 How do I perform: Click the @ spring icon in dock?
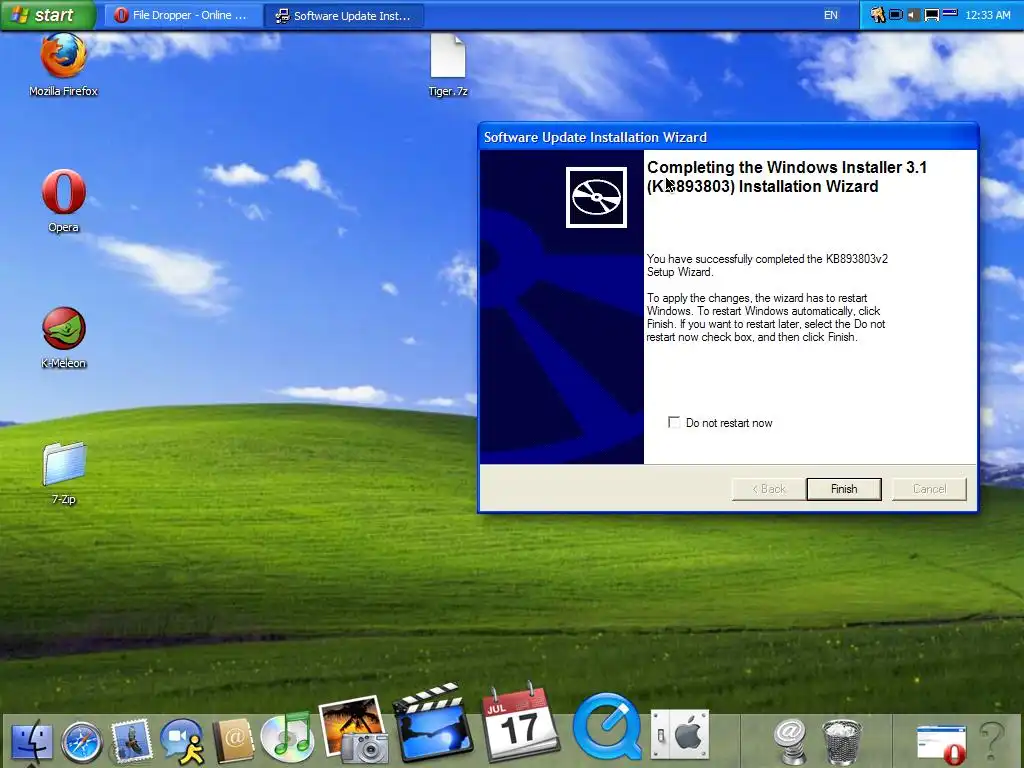(790, 741)
